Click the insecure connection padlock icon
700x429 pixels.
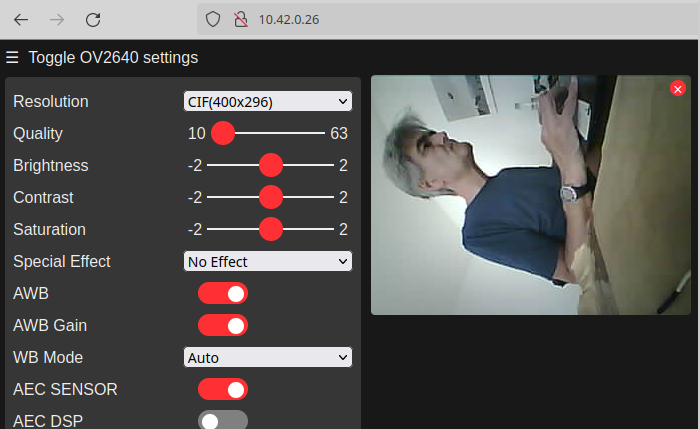[239, 19]
